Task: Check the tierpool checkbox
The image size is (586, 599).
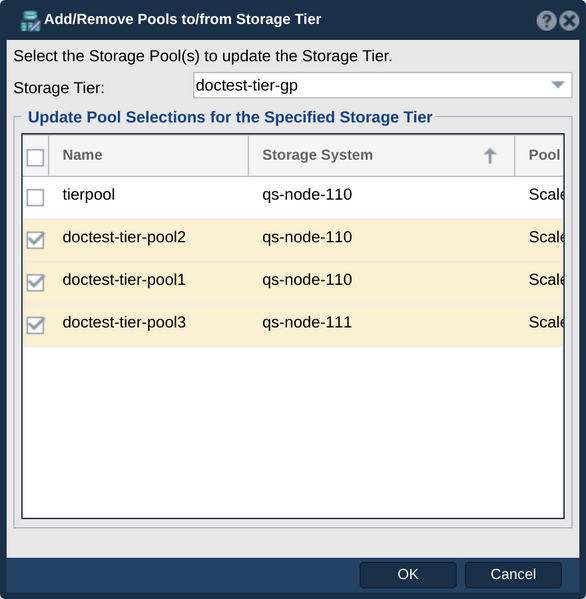Action: (x=36, y=198)
